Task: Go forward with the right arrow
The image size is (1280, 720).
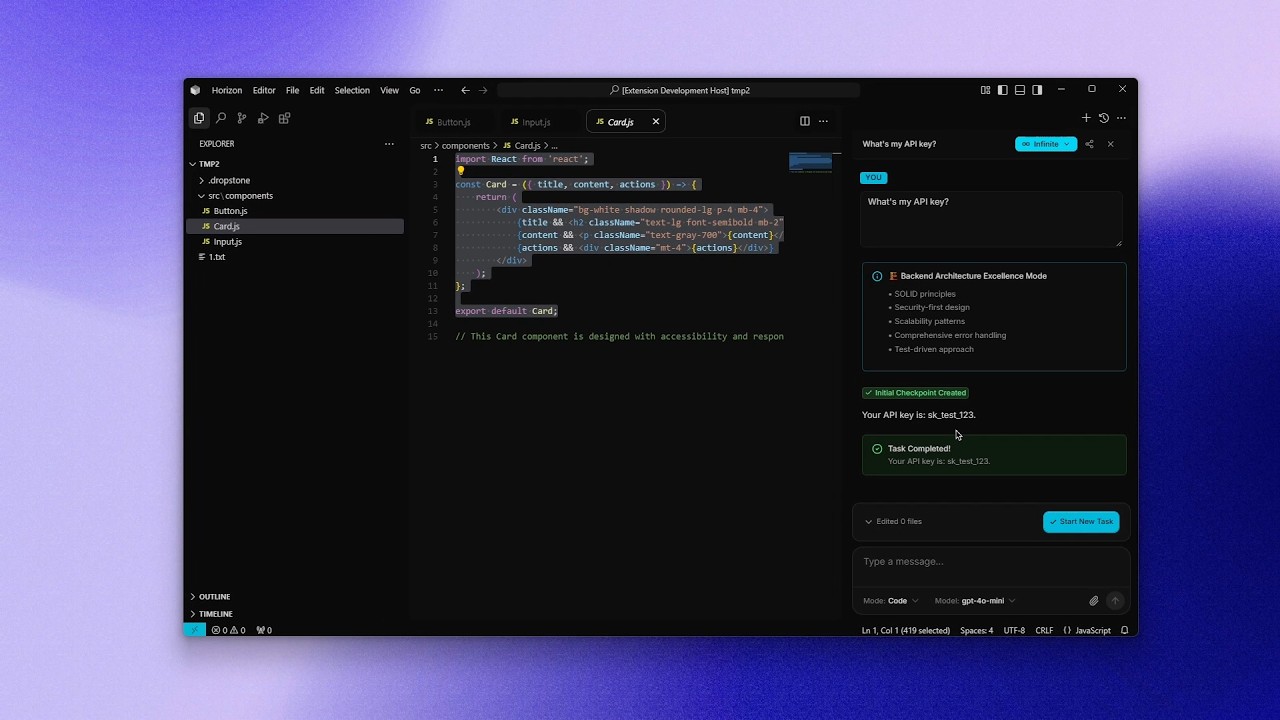Action: (483, 90)
